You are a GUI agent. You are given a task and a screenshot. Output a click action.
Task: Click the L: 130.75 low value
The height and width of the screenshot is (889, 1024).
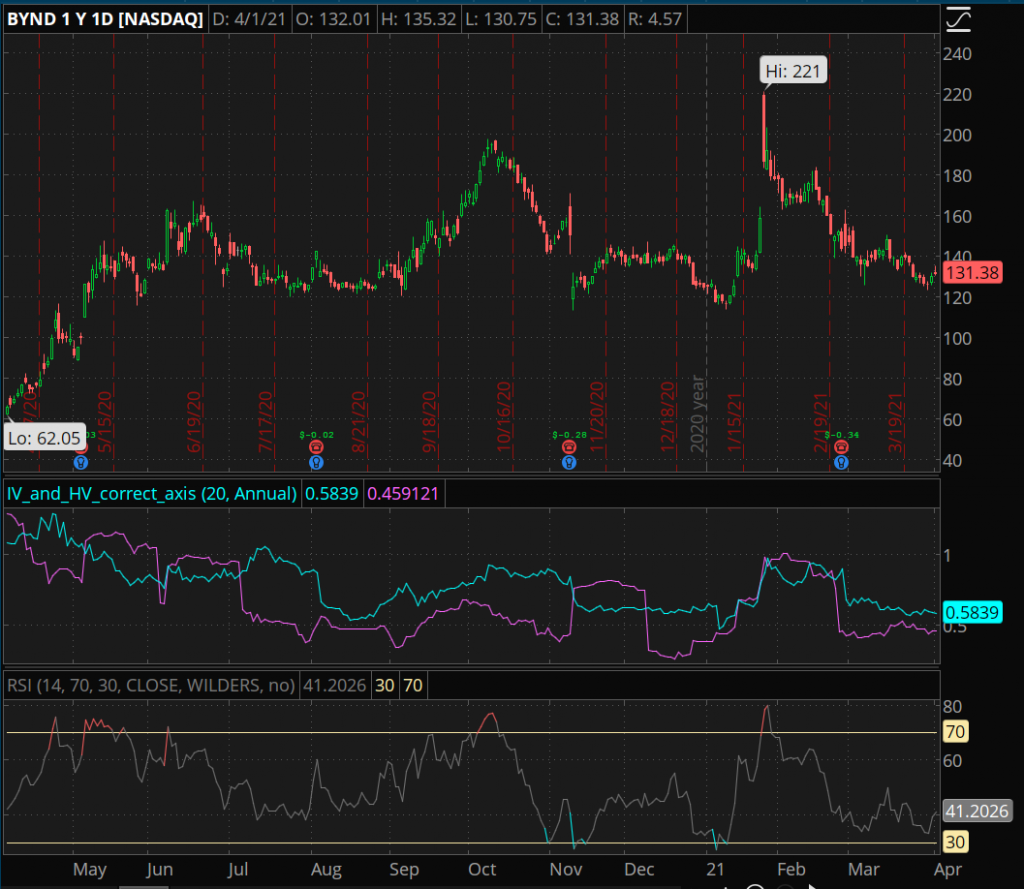(500, 19)
